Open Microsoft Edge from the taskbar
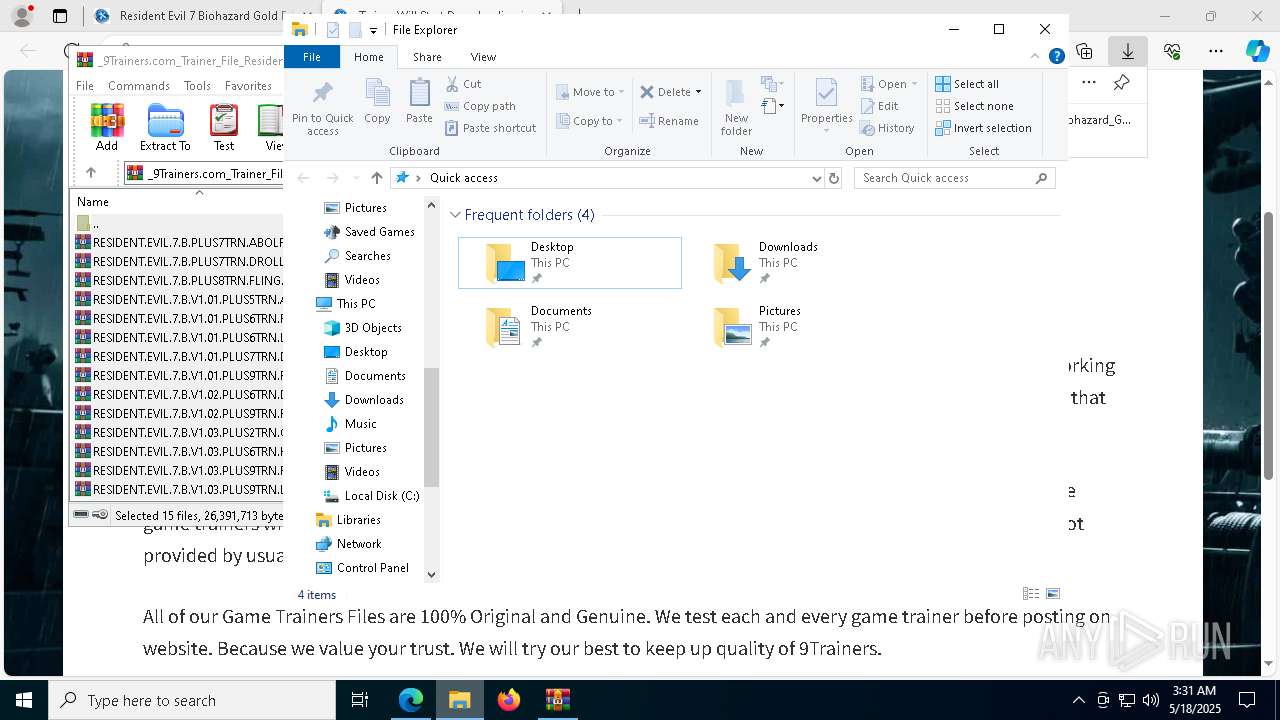The height and width of the screenshot is (720, 1280). tap(411, 700)
